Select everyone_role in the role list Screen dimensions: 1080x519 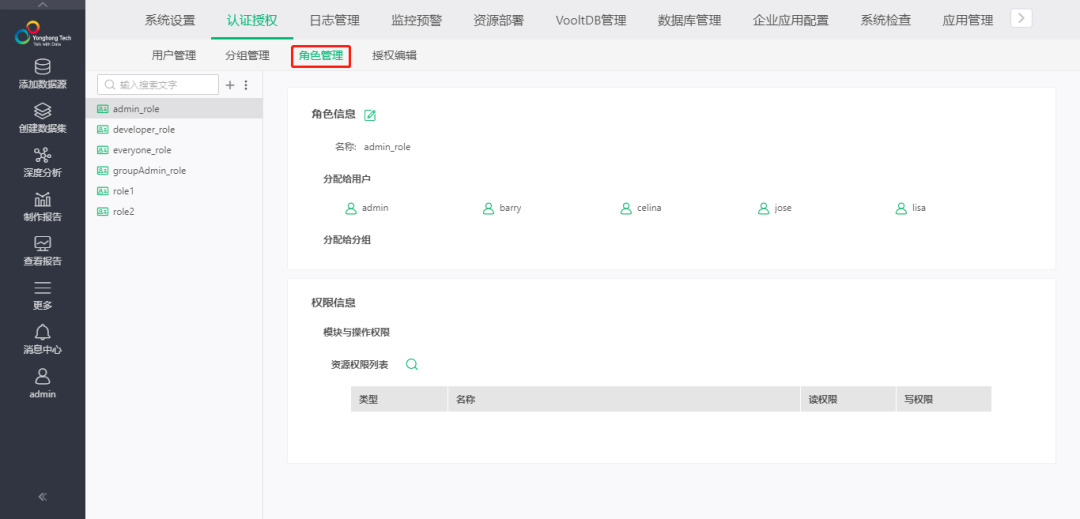click(x=174, y=150)
